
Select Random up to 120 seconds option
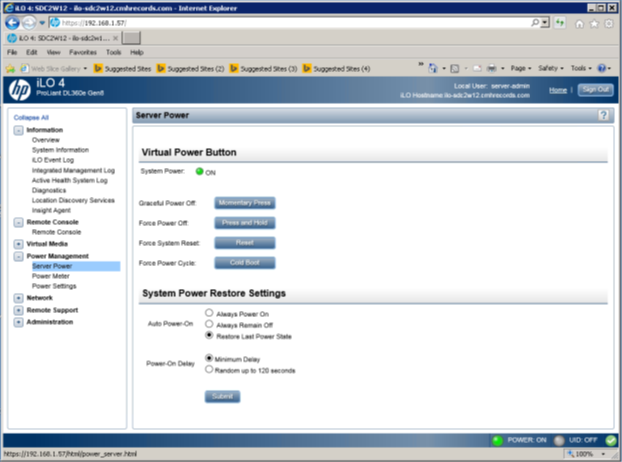(x=209, y=369)
